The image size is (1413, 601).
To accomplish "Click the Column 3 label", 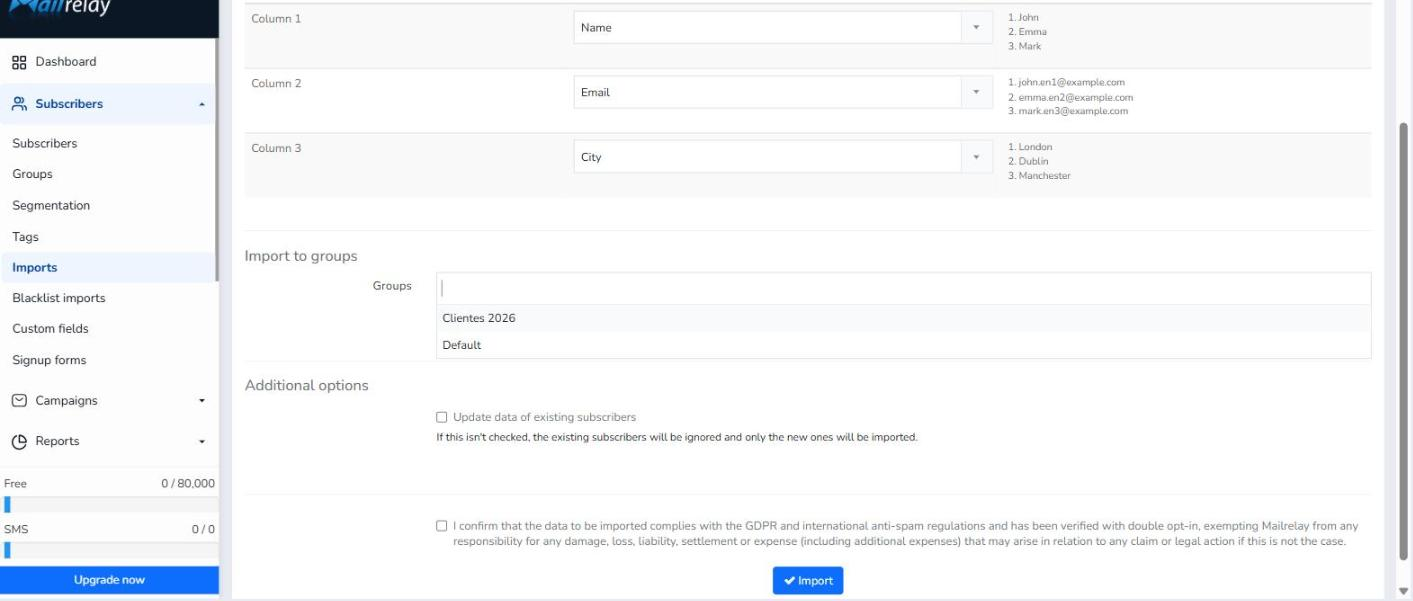I will (x=276, y=148).
